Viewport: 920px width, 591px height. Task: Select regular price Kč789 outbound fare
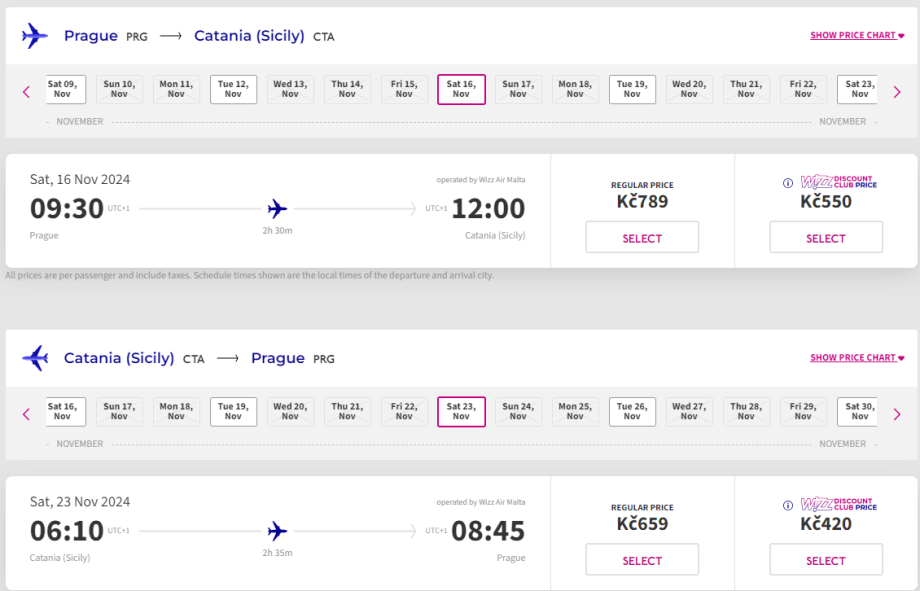(642, 238)
